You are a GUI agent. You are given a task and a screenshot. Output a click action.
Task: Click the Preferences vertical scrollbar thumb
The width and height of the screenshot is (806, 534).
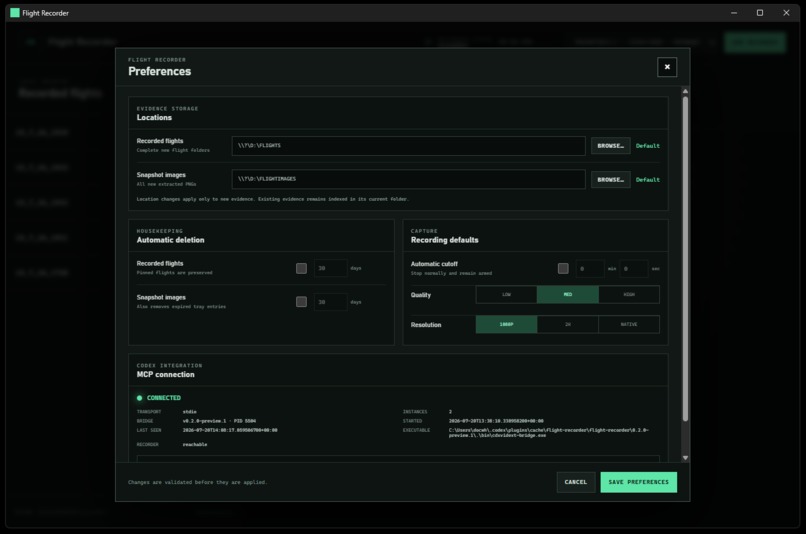coord(685,259)
